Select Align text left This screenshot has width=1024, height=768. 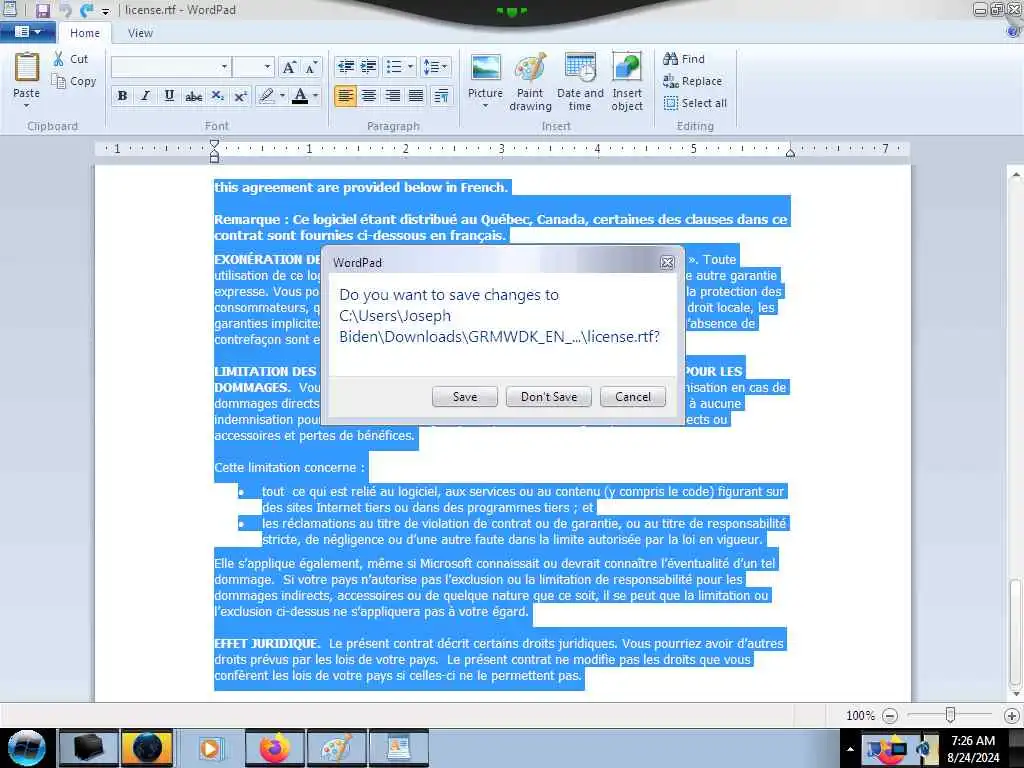[345, 96]
